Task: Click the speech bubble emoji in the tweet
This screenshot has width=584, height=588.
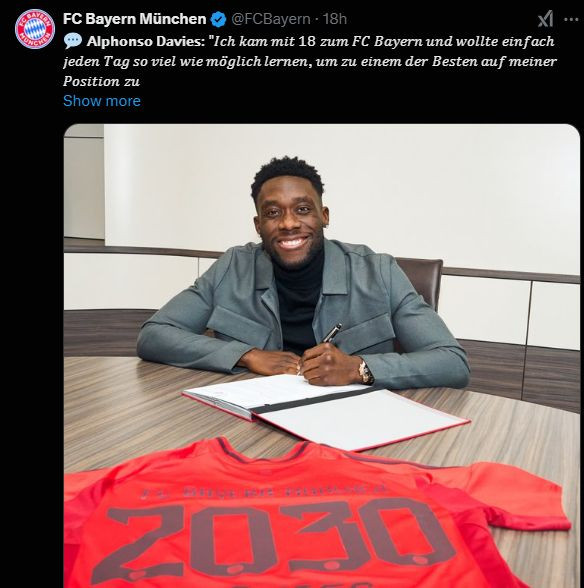Action: click(x=73, y=40)
